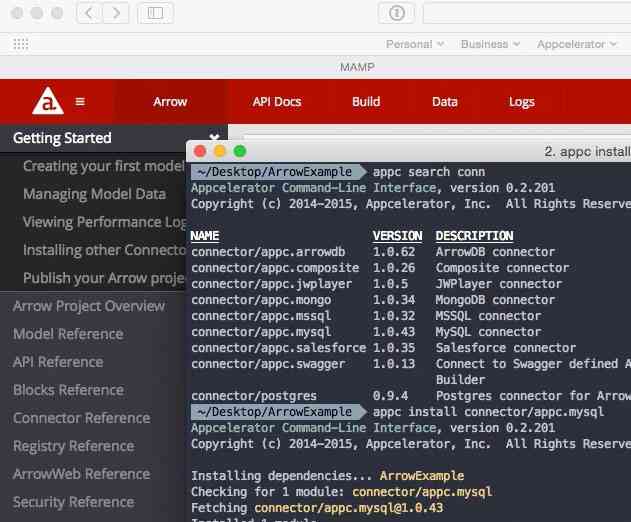Open Managing Model Data guide

tap(95, 194)
